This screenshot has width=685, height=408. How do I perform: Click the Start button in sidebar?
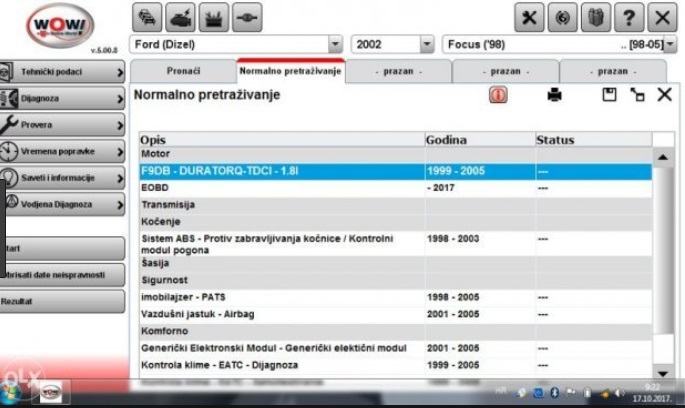coord(62,249)
